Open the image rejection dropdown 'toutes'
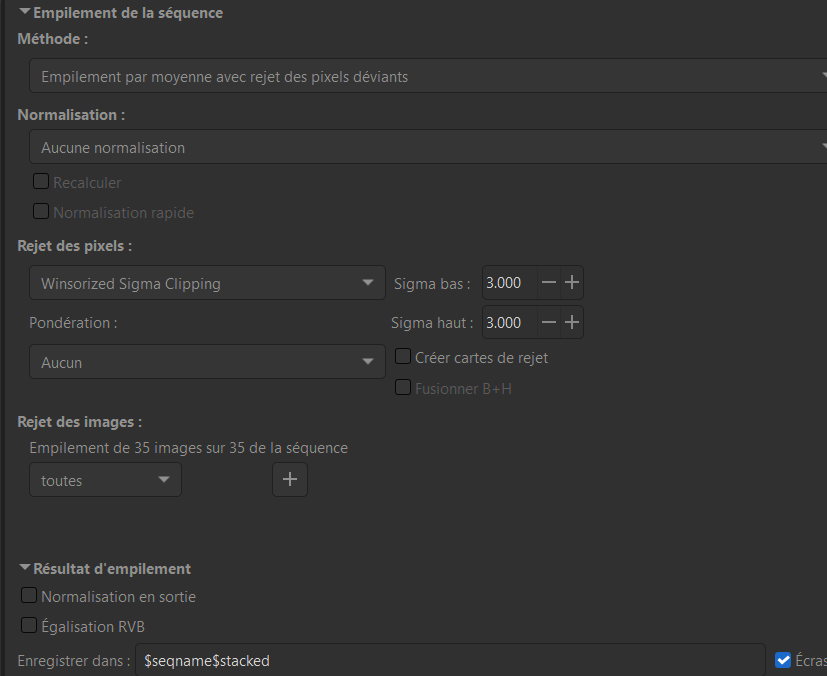Screen dimensions: 827x676 [105, 481]
